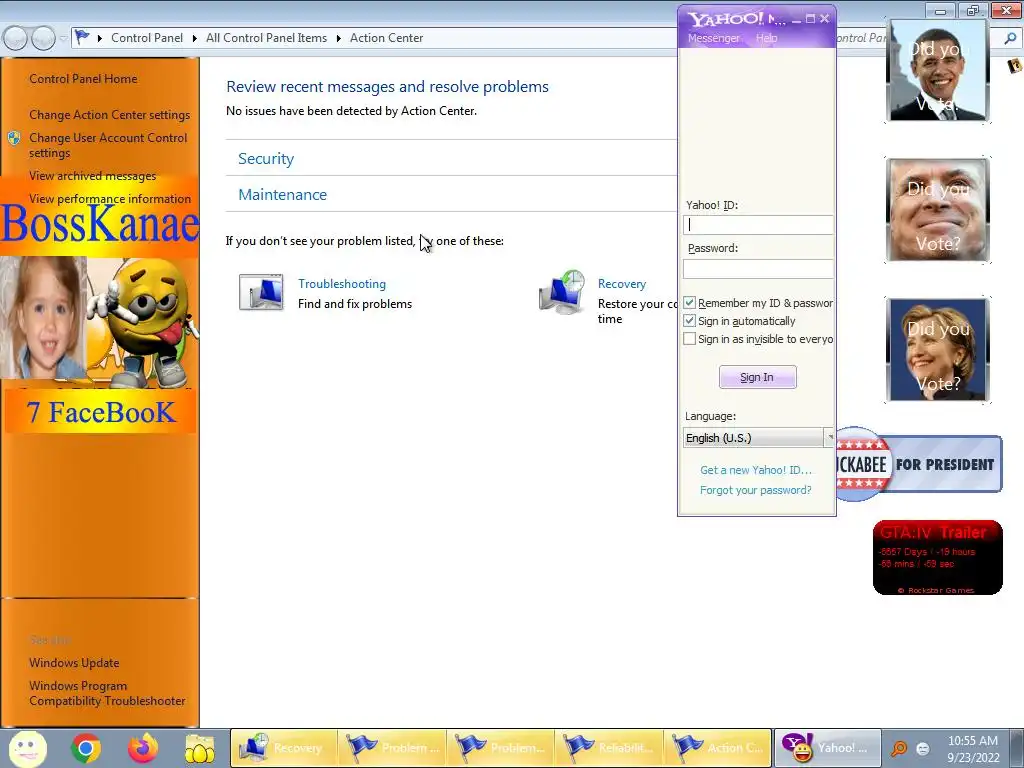
Task: Open the Help menu in Yahoo window
Action: coord(766,38)
